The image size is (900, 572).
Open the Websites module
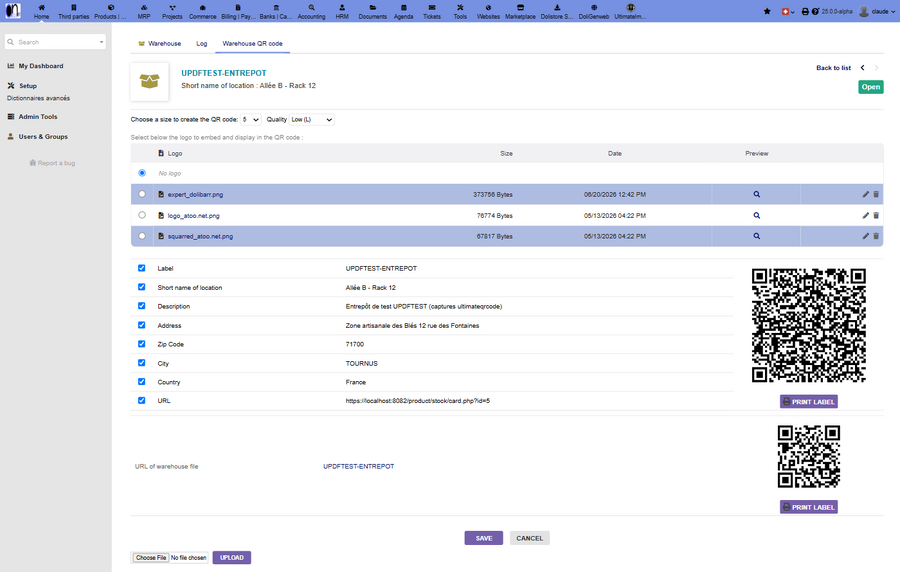point(488,11)
